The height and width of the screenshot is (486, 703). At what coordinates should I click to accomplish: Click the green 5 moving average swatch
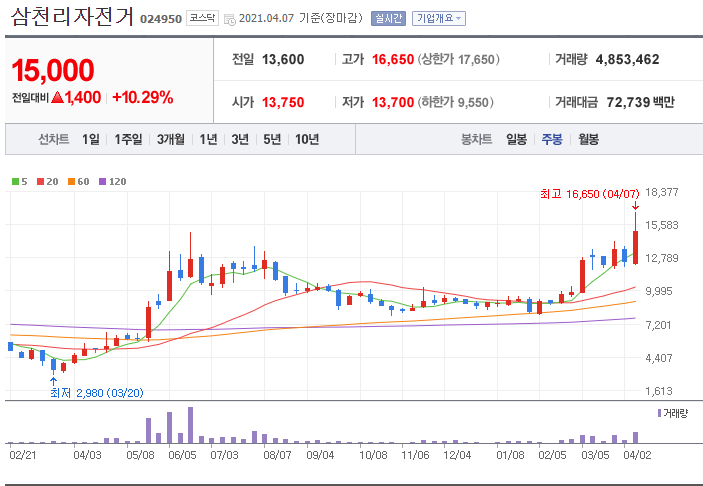(x=15, y=182)
